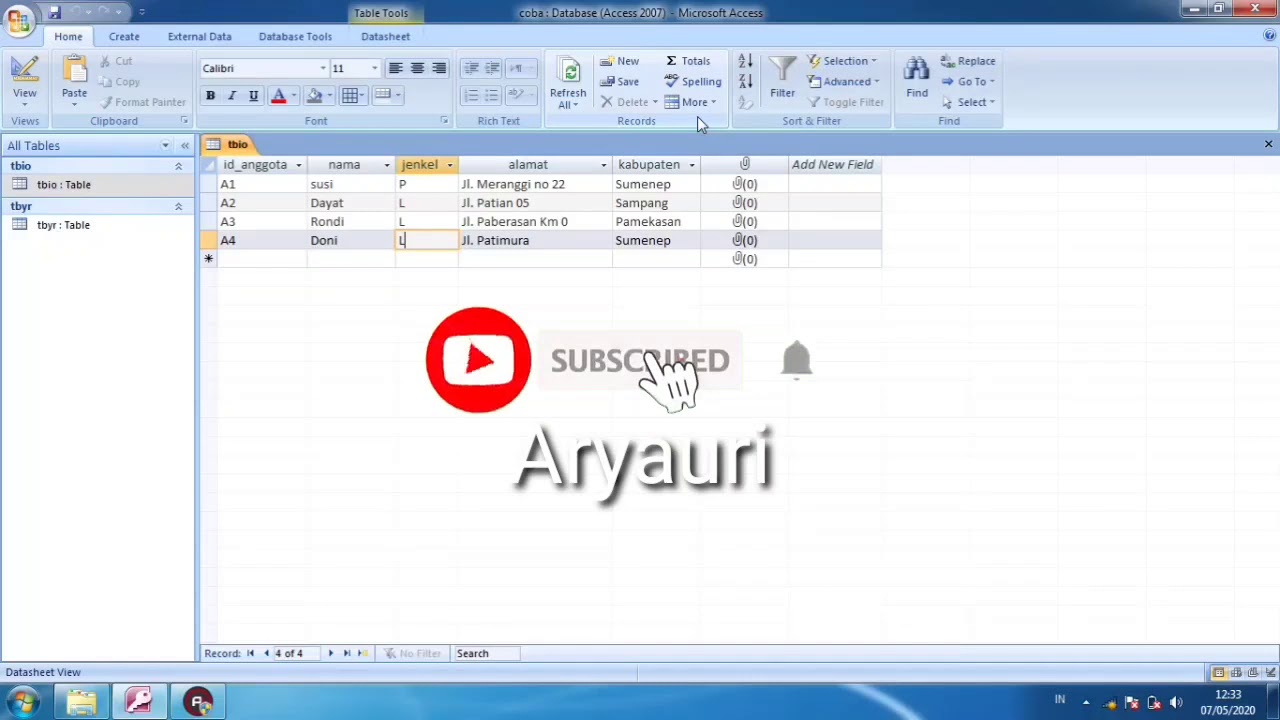Click the View datasheet/design icon
1280x720 pixels.
25,69
